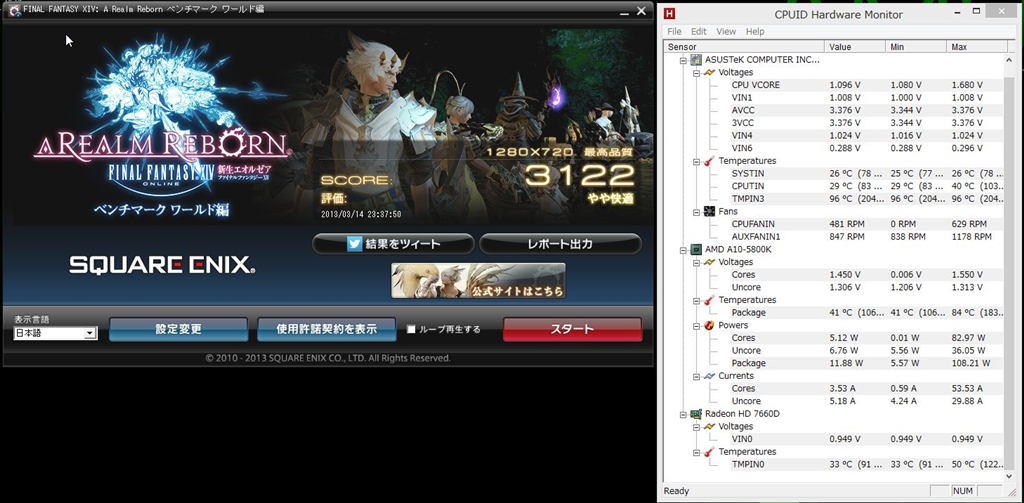Screen dimensions: 1024x503
Task: Click the Hardware Monitor vertical scrollbar
Action: [x=1009, y=268]
